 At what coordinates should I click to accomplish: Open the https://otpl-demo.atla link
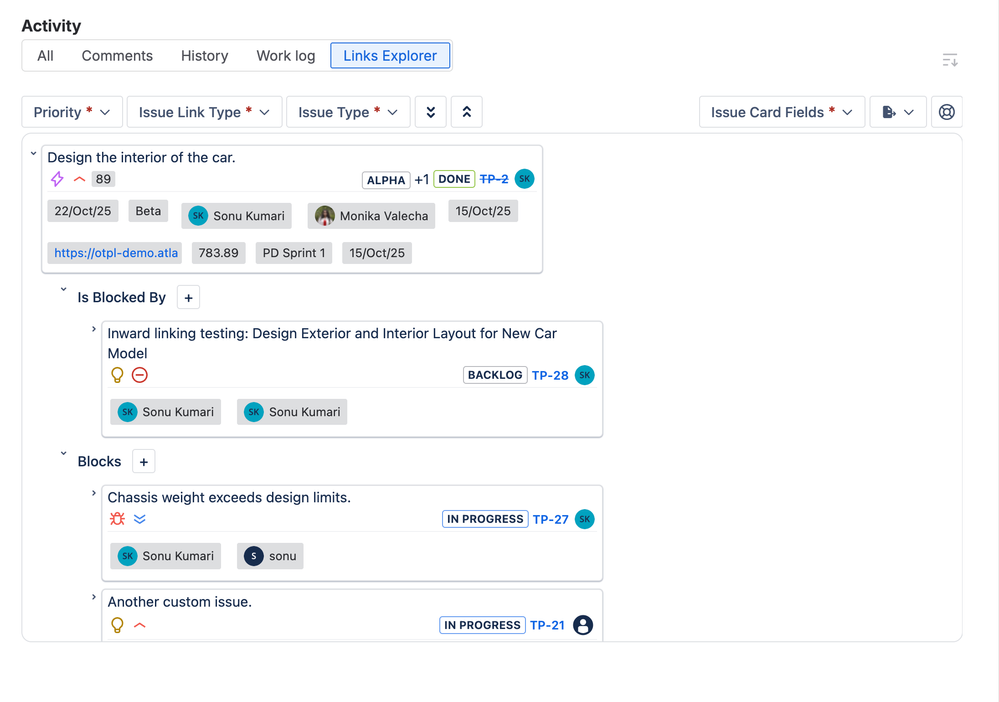[115, 253]
